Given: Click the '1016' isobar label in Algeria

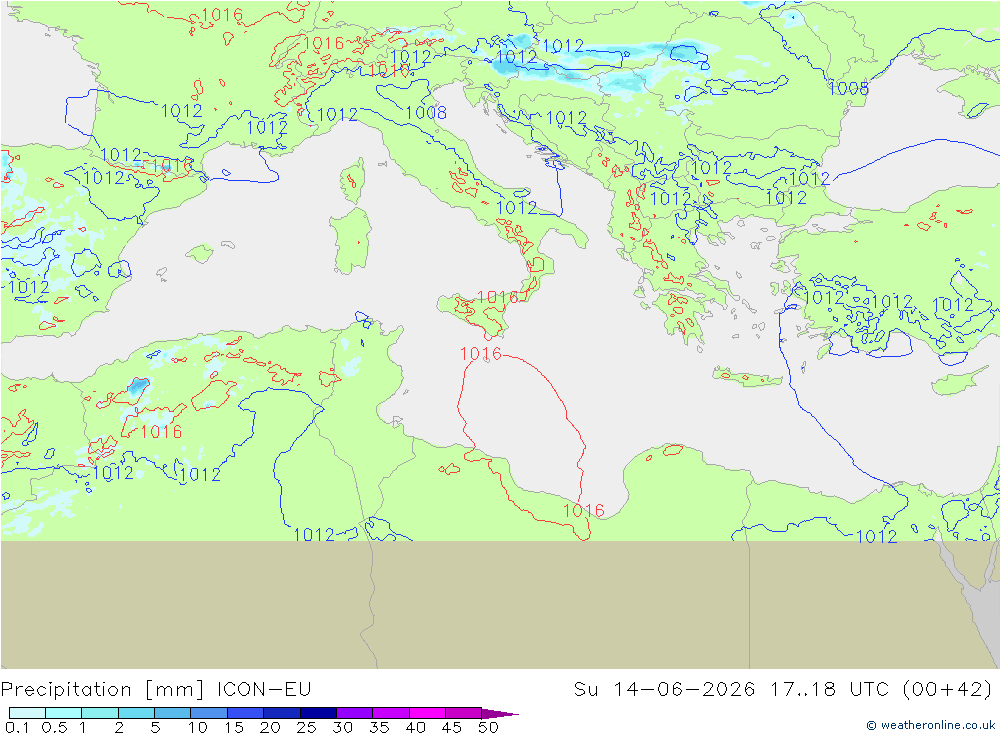Looking at the screenshot, I should coord(161,432).
